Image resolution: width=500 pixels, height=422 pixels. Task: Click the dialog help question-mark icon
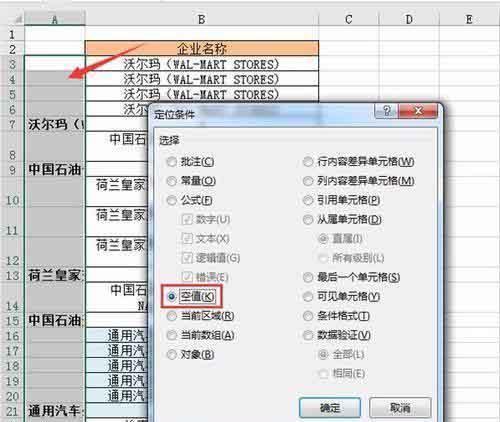[x=386, y=111]
